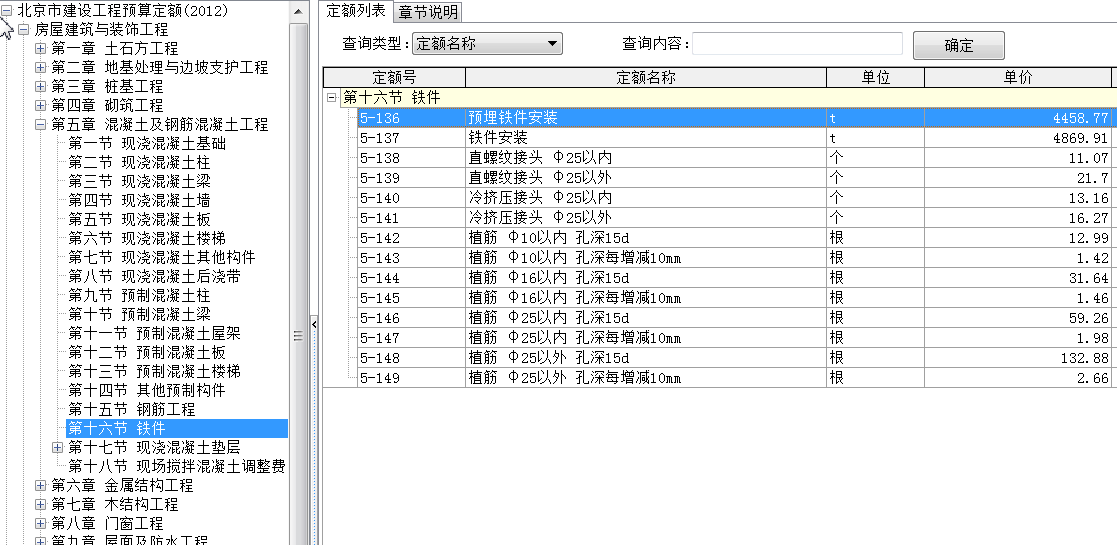
Task: Select row 5-139 直螺纹接头 Φ25以外
Action: point(734,178)
